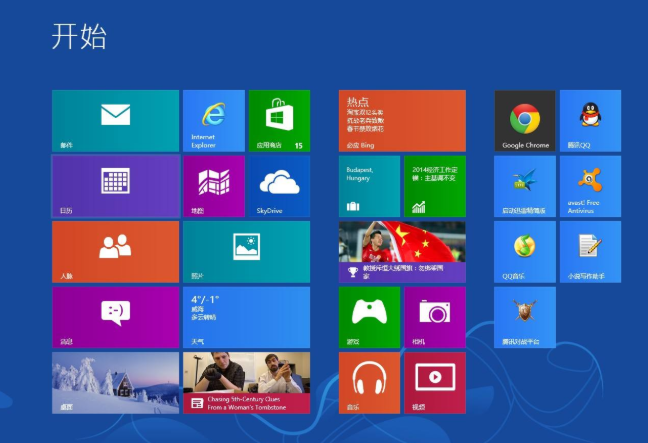Open news tile about Woman's Tombstone
This screenshot has width=648, height=443.
246,383
